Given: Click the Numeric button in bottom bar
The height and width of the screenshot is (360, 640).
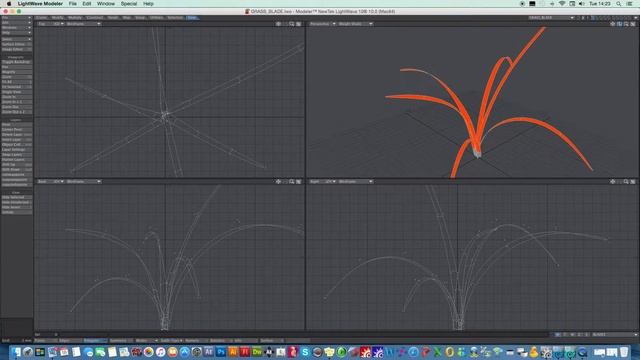Looking at the screenshot, I should [196, 340].
